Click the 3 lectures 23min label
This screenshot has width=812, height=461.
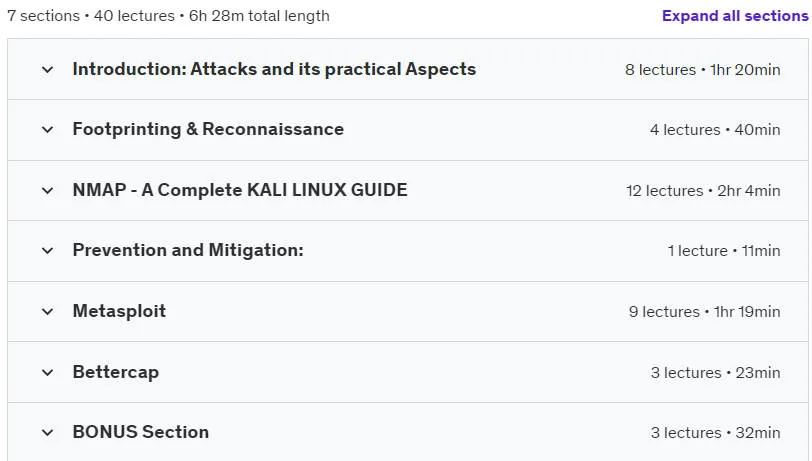click(715, 373)
